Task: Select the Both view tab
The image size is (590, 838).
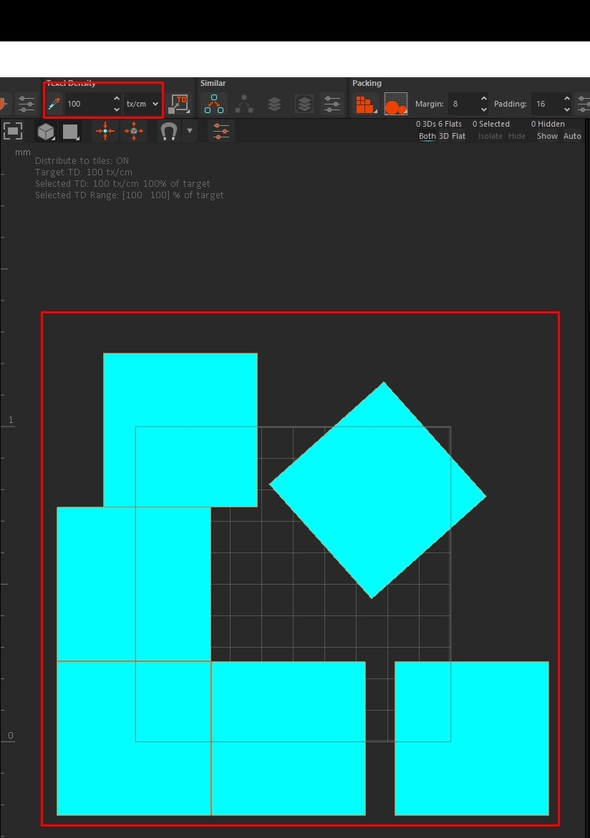Action: (427, 136)
